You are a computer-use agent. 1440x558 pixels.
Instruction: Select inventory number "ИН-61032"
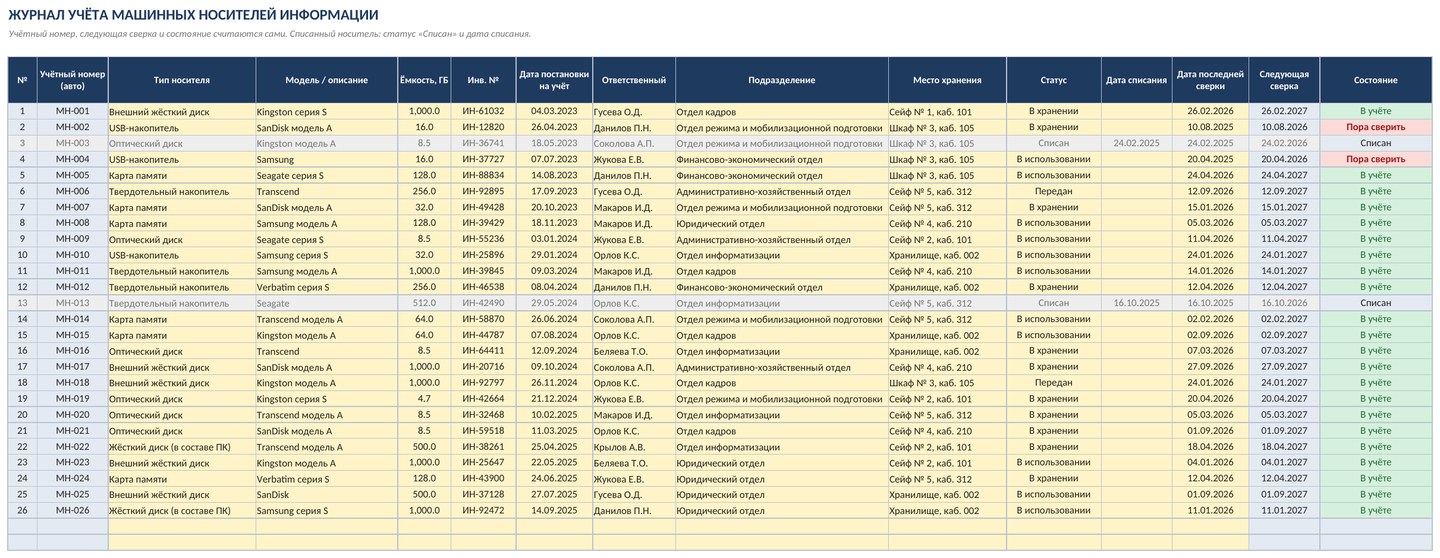(484, 111)
